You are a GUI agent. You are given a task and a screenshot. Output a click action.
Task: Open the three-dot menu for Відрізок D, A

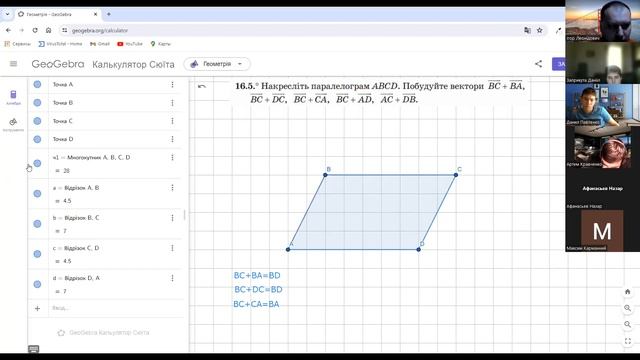172,278
